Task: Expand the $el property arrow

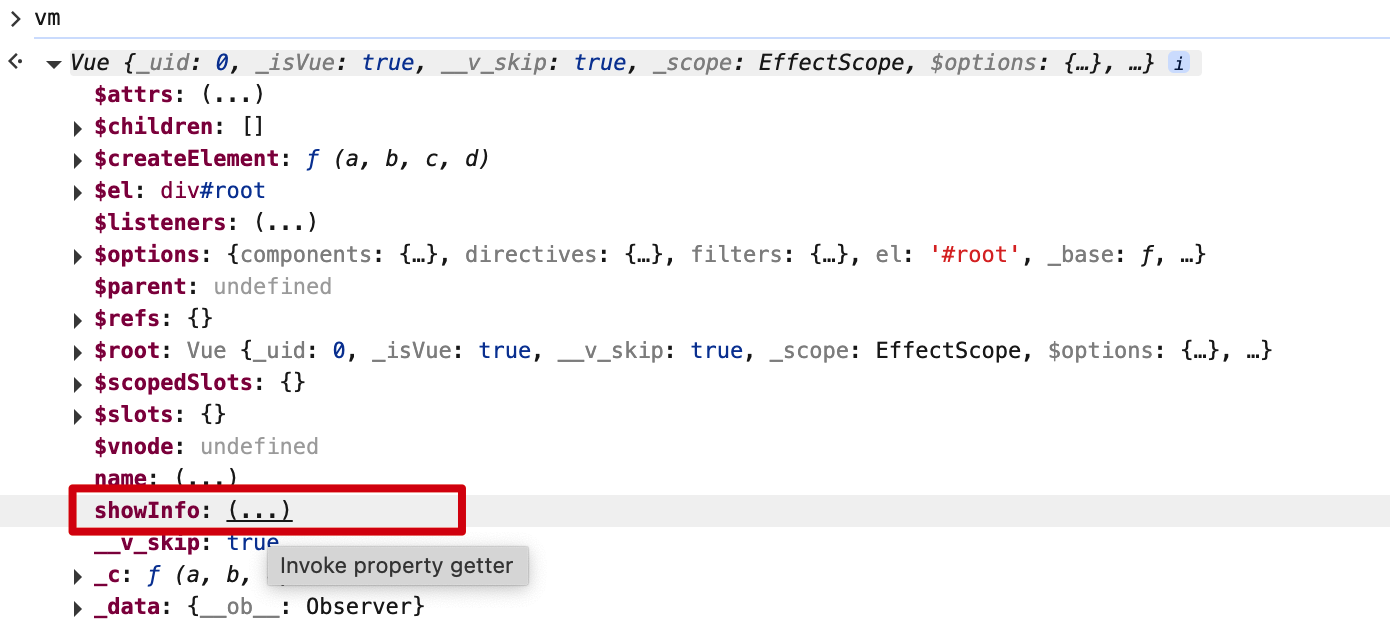Action: click(78, 192)
